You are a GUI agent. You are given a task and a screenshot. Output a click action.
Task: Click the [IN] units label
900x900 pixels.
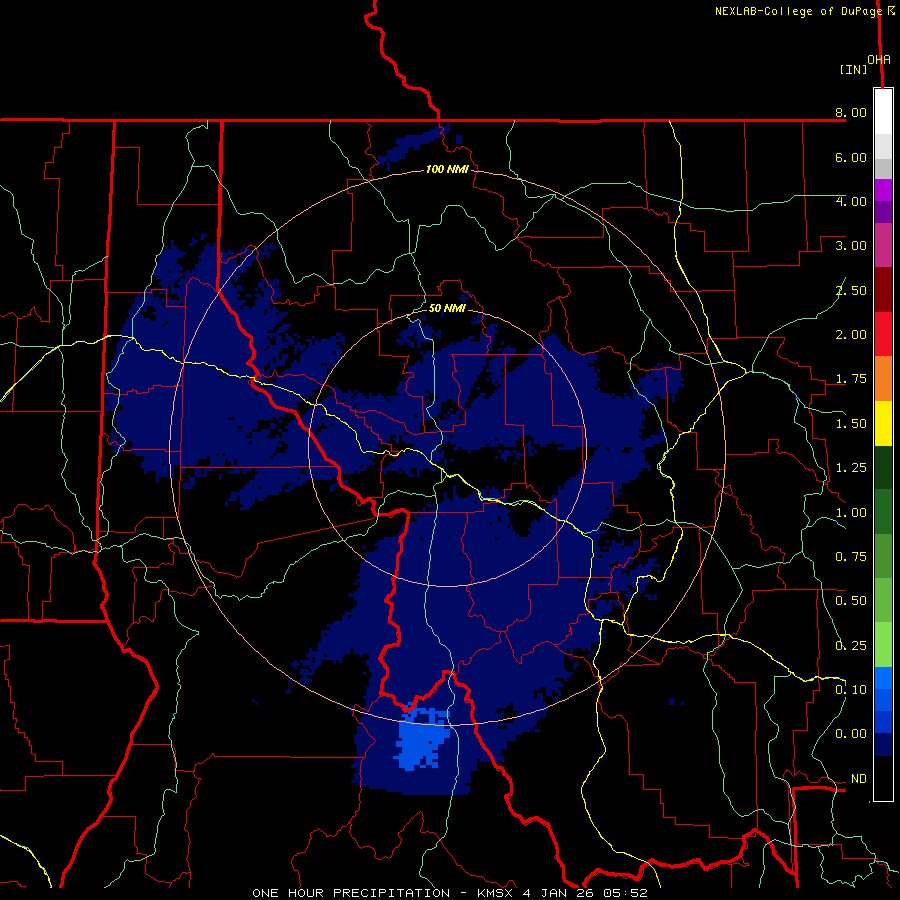[854, 69]
